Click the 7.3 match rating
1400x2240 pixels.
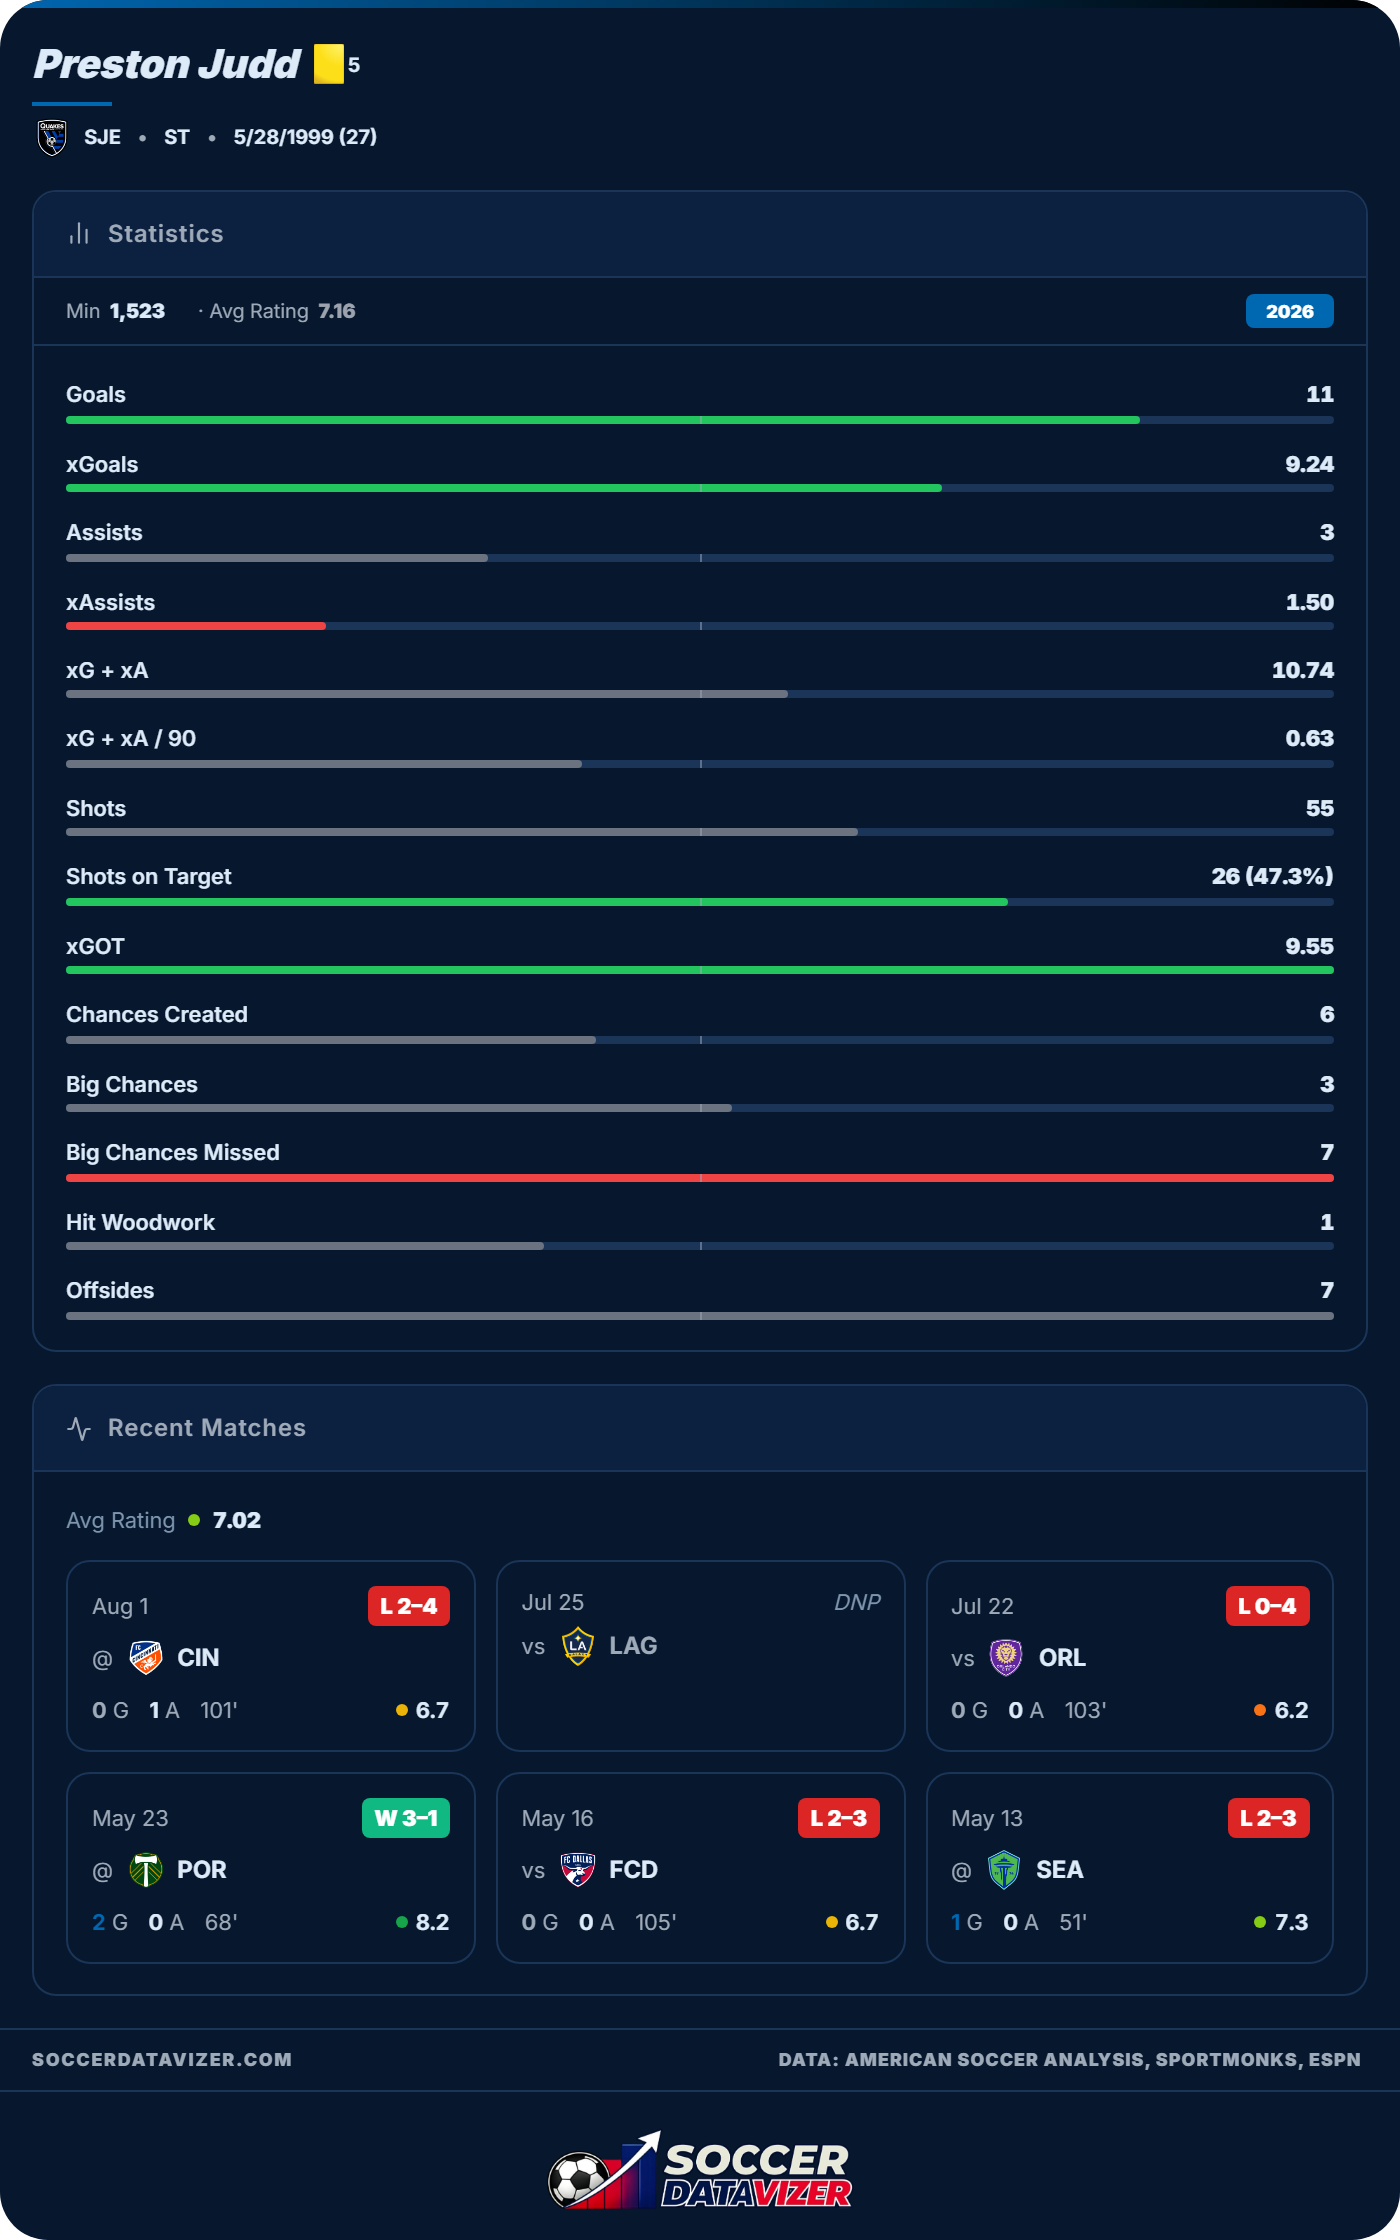(1291, 1922)
